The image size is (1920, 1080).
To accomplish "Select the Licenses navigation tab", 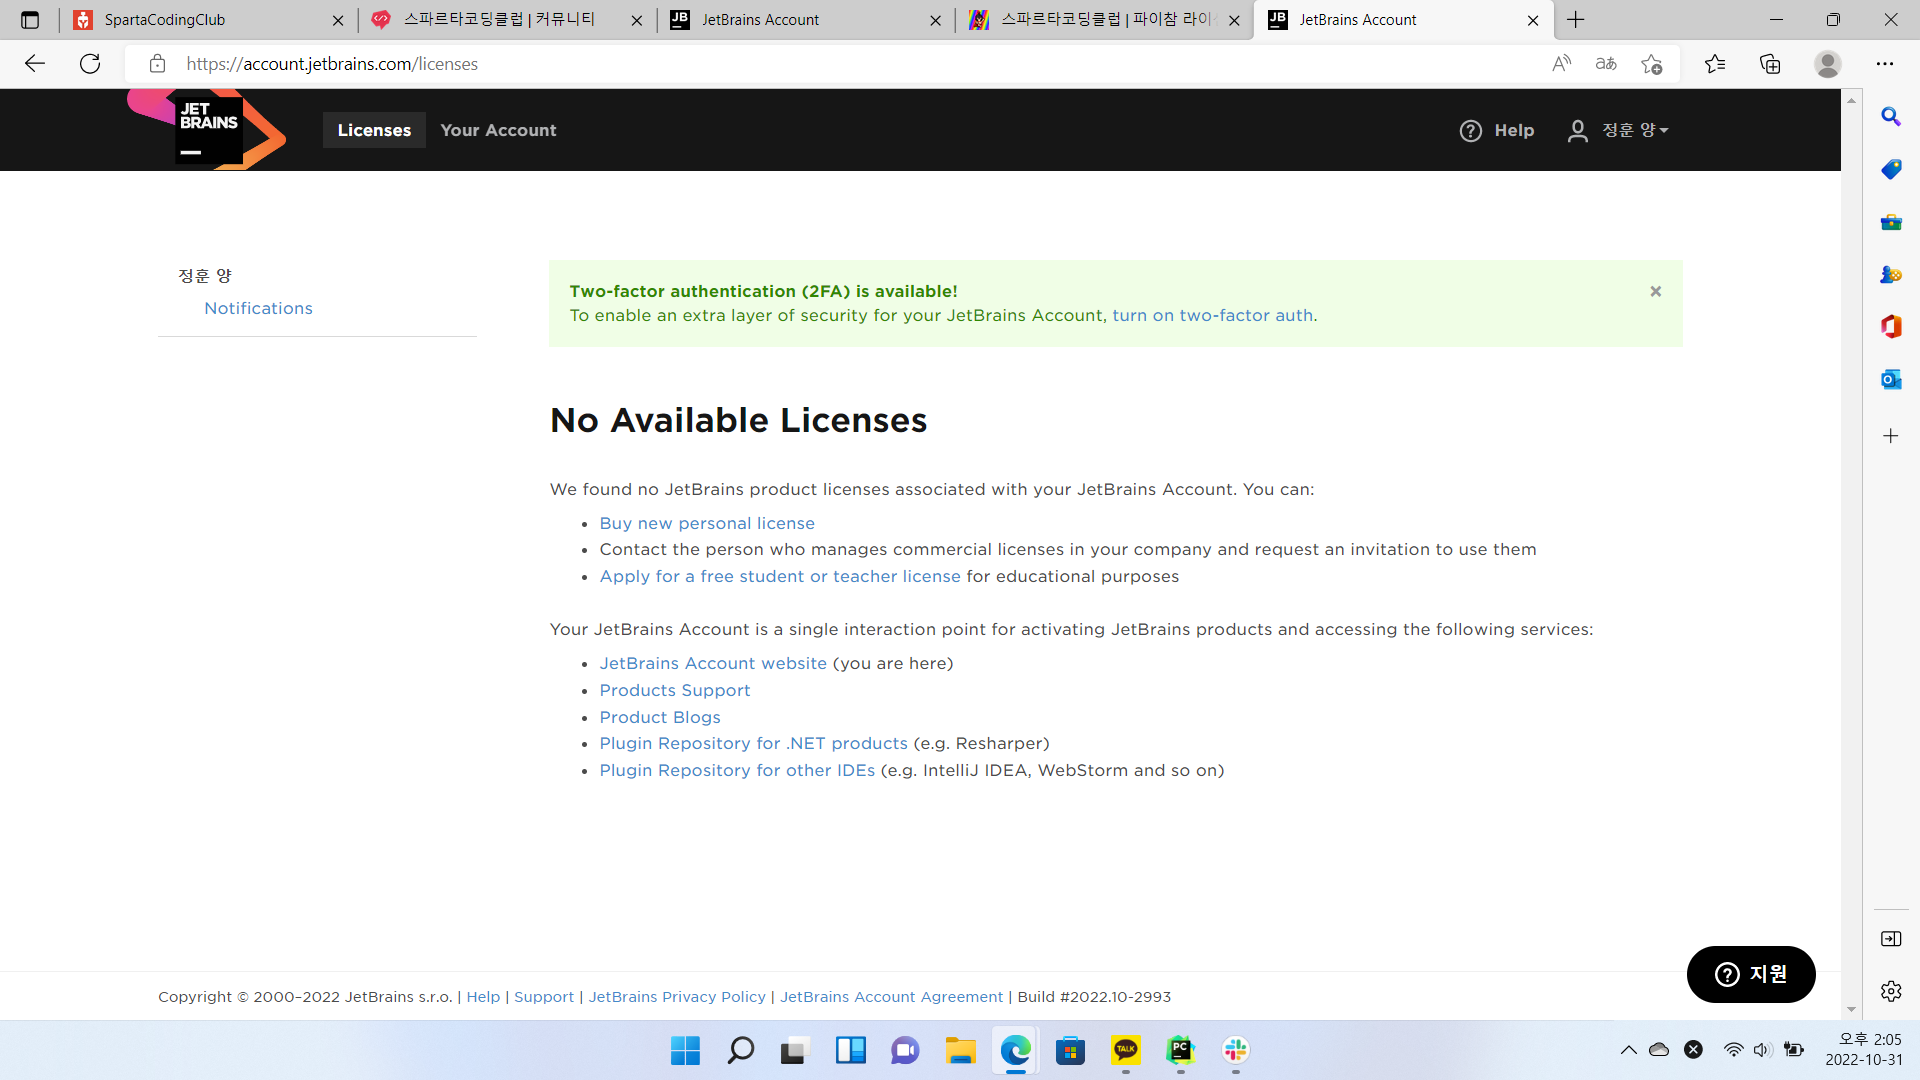I will tap(374, 130).
